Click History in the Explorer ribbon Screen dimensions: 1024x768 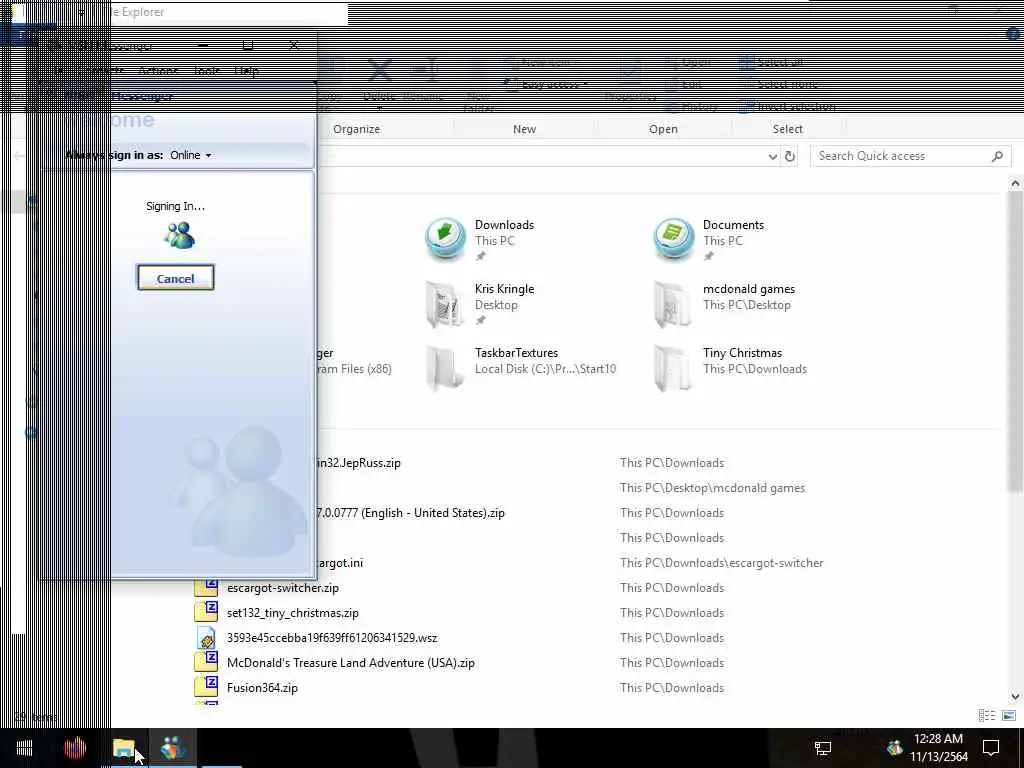[692, 106]
